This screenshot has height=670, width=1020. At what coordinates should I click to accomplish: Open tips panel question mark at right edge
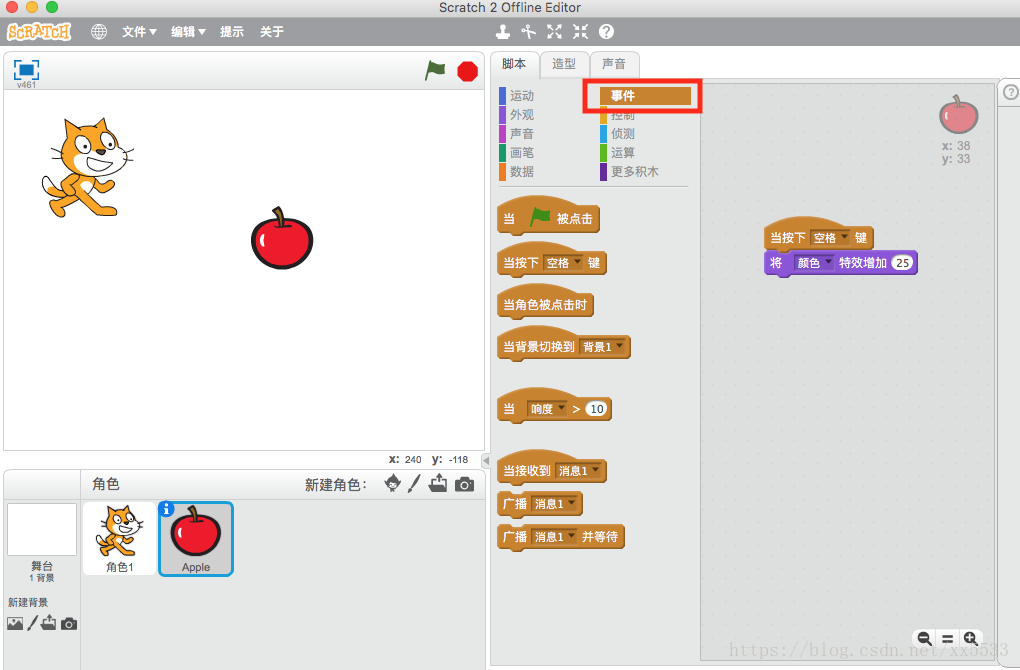click(x=1010, y=92)
